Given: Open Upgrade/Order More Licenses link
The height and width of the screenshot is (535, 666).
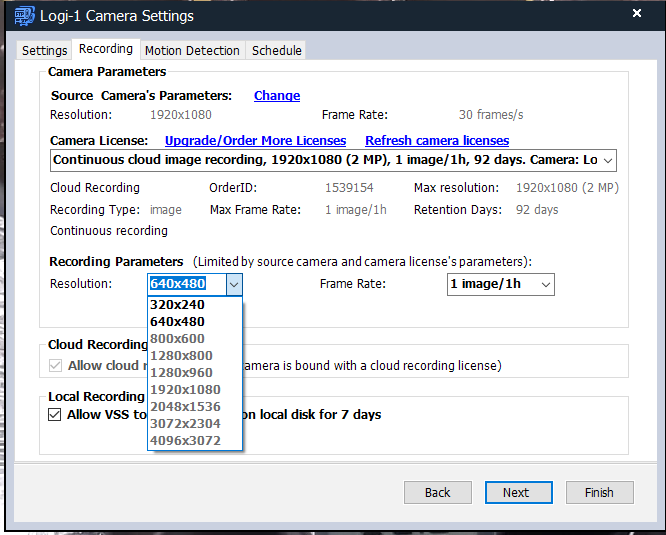Looking at the screenshot, I should pyautogui.click(x=255, y=141).
